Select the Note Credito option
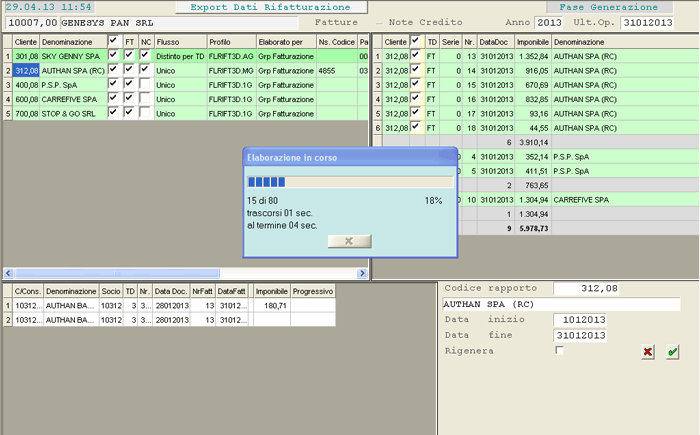 (425, 22)
